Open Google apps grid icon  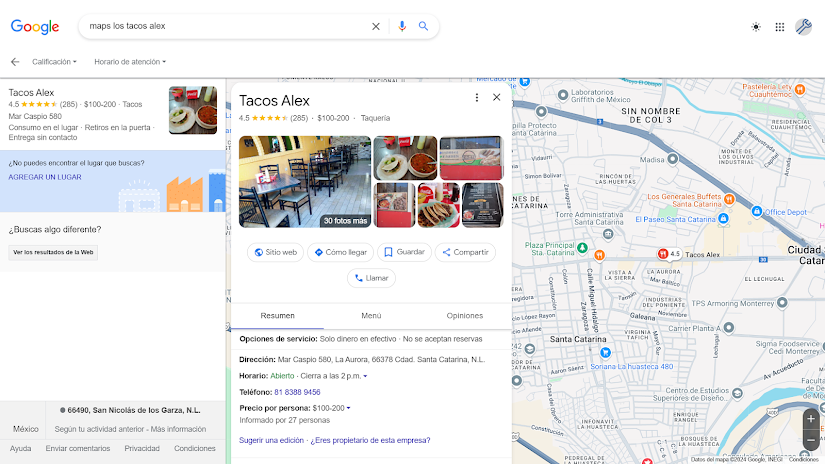pyautogui.click(x=780, y=27)
